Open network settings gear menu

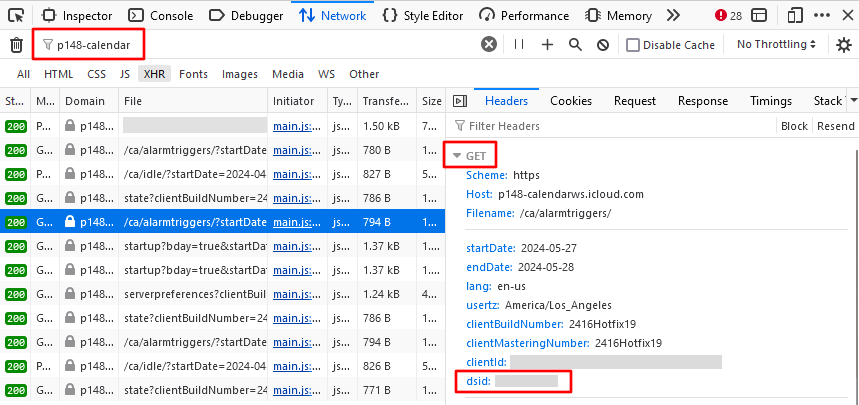pos(844,45)
